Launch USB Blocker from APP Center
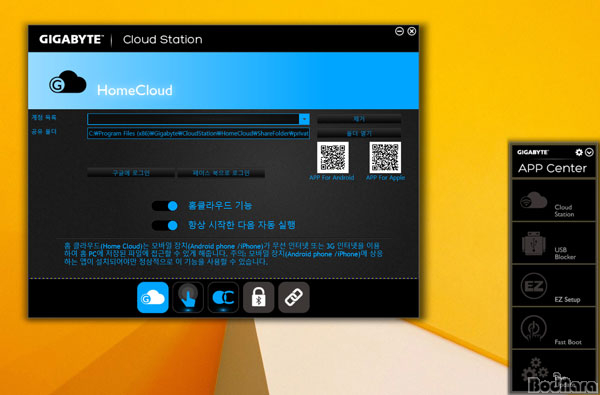This screenshot has height=395, width=600. (553, 243)
